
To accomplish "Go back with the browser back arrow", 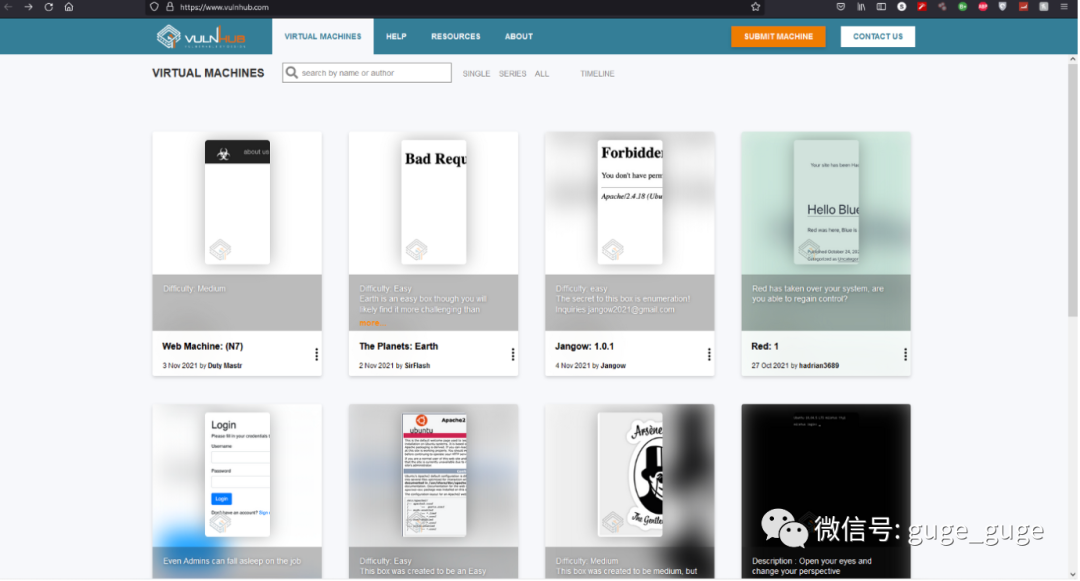I will (8, 7).
